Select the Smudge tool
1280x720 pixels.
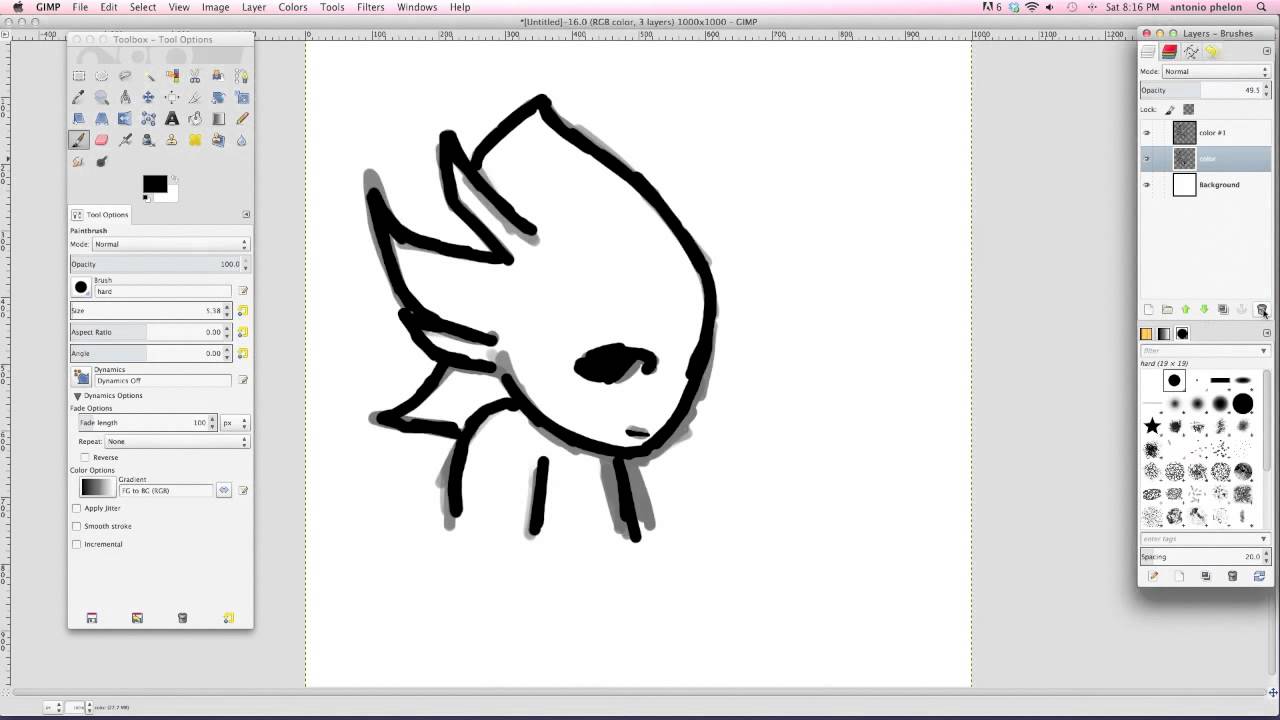pos(101,161)
